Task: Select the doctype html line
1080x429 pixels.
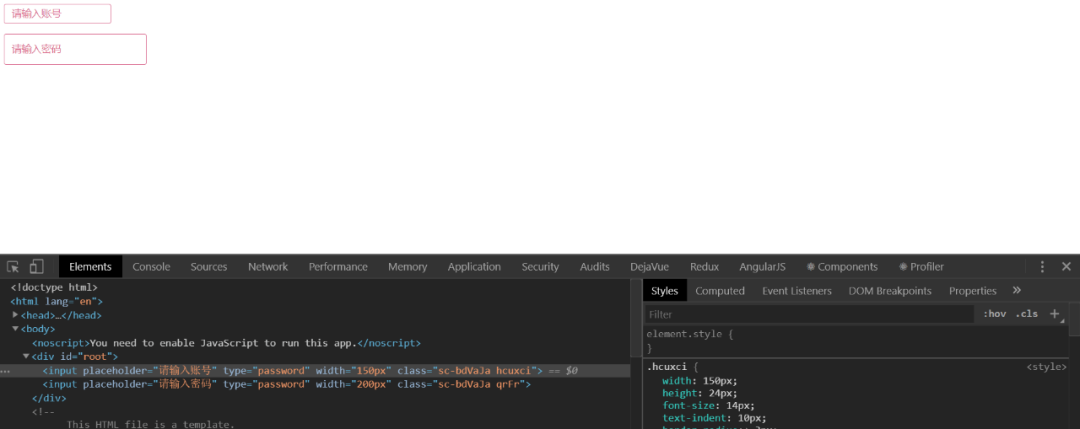Action: pyautogui.click(x=54, y=287)
